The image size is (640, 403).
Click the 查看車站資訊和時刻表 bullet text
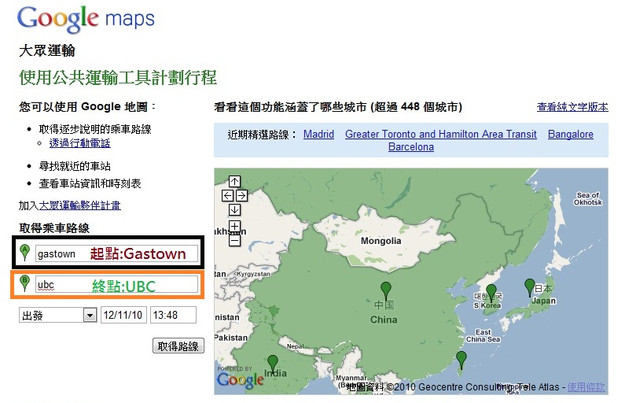pos(90,184)
